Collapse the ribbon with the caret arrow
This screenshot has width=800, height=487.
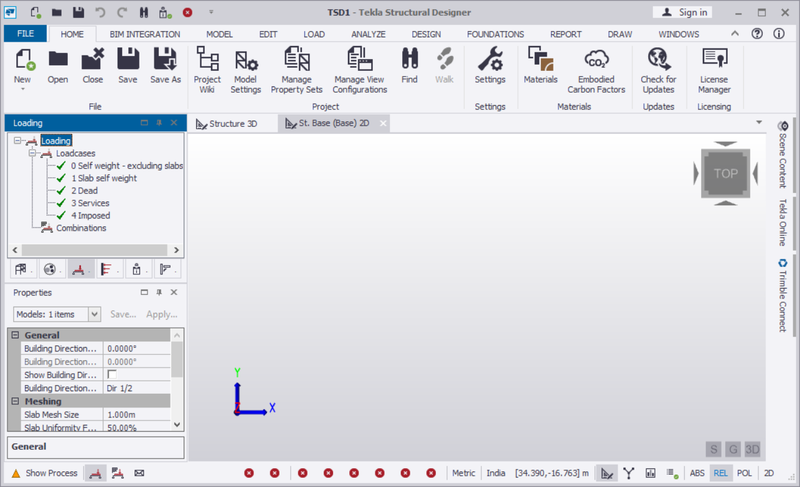(x=735, y=34)
